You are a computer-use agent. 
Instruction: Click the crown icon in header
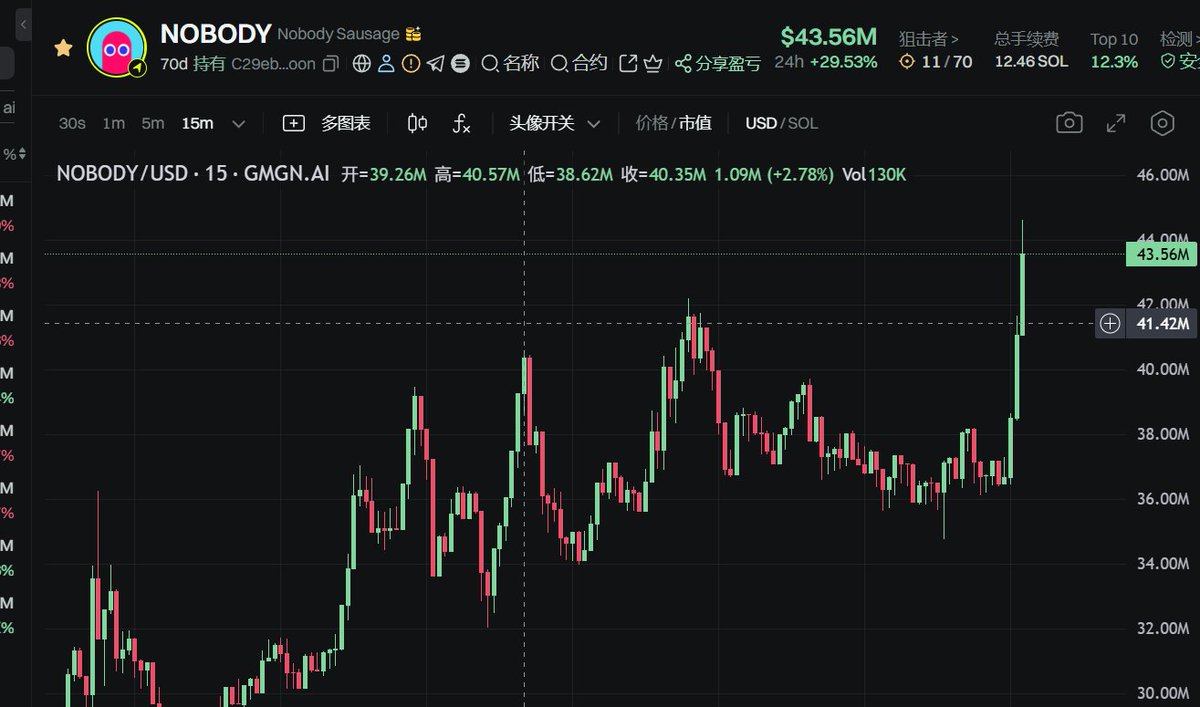(x=653, y=64)
